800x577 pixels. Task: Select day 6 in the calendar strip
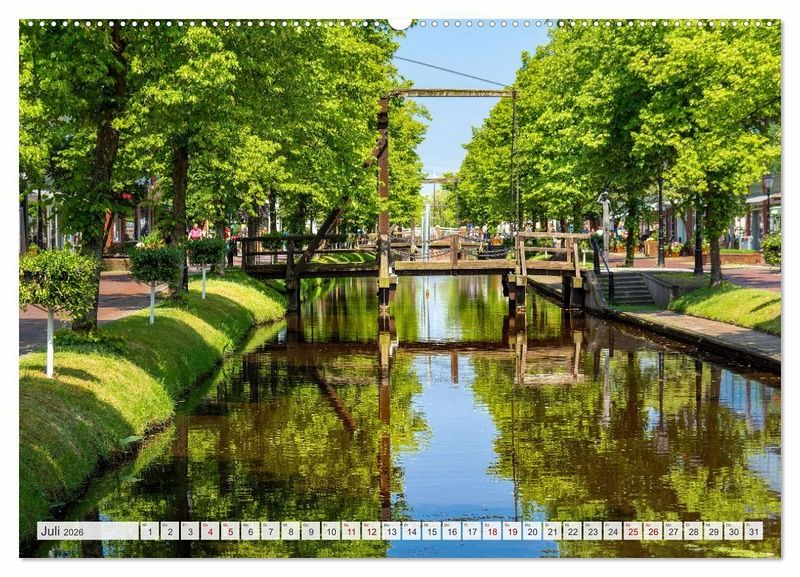250,531
